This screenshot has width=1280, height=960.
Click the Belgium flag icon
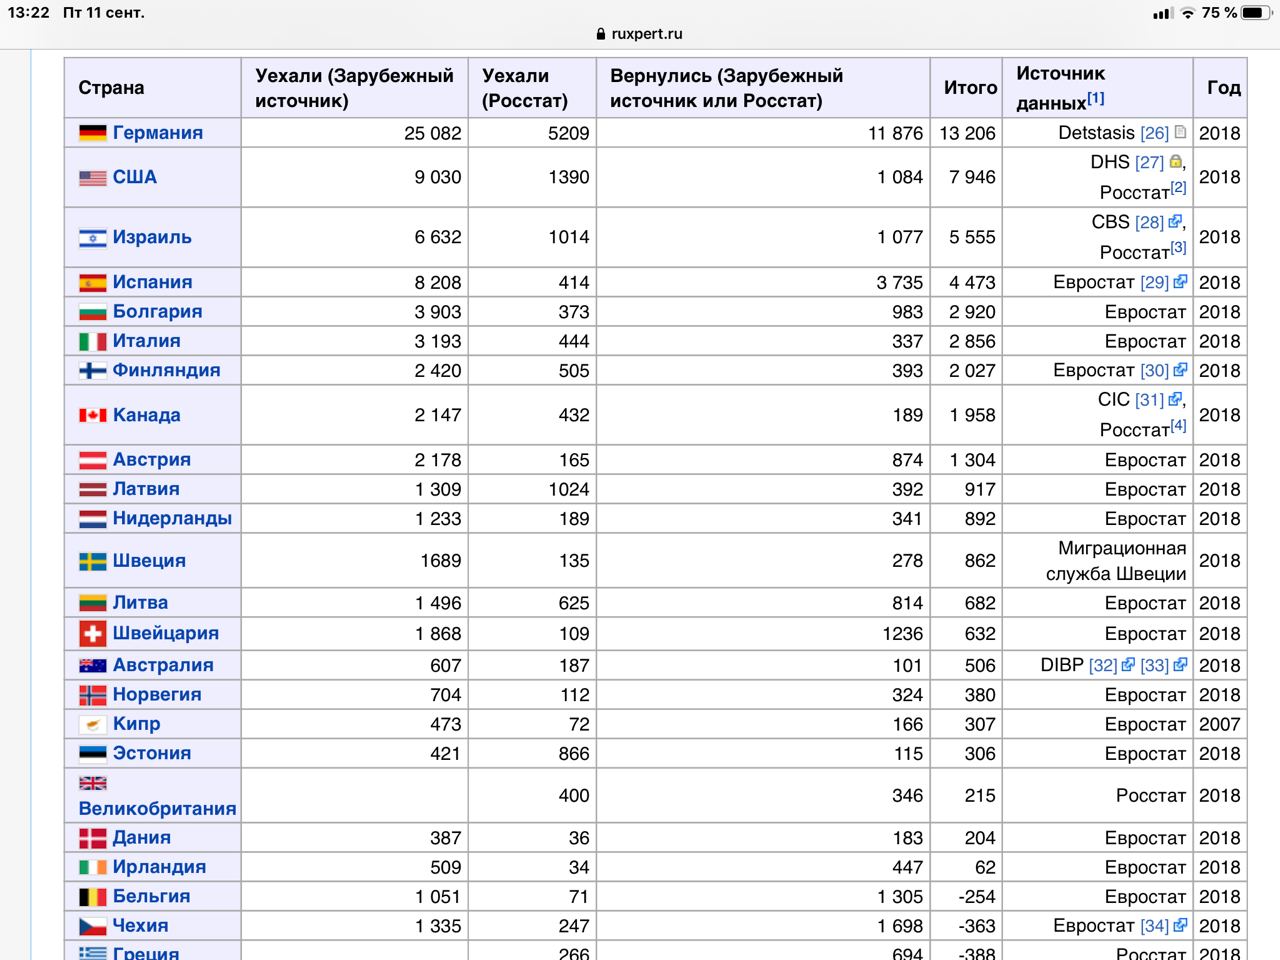tap(93, 897)
